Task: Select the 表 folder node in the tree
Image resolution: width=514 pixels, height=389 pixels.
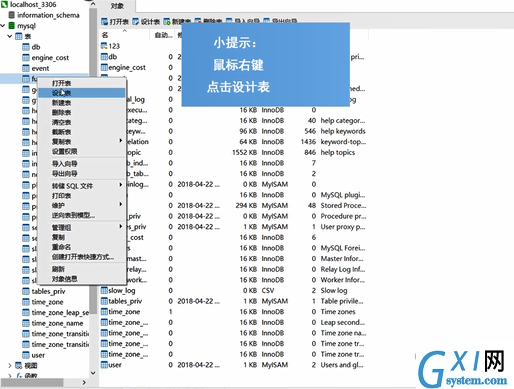Action: (23, 36)
